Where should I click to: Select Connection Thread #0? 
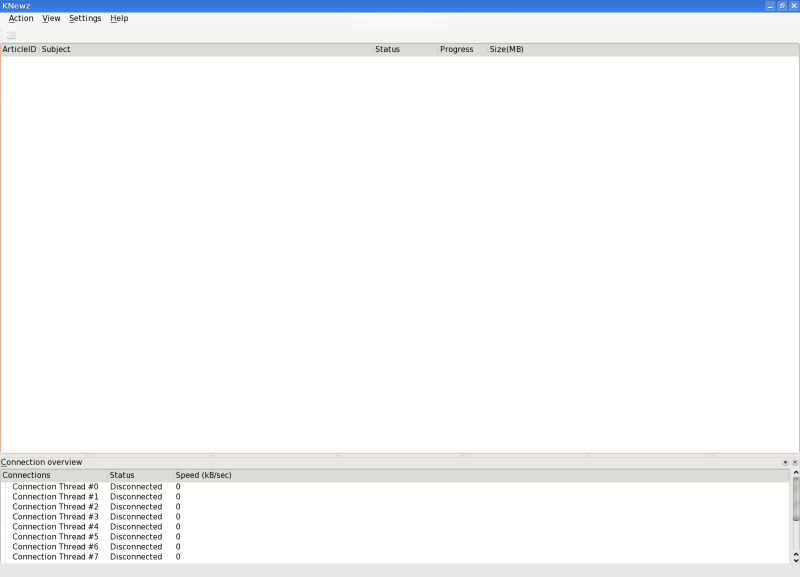(x=55, y=487)
